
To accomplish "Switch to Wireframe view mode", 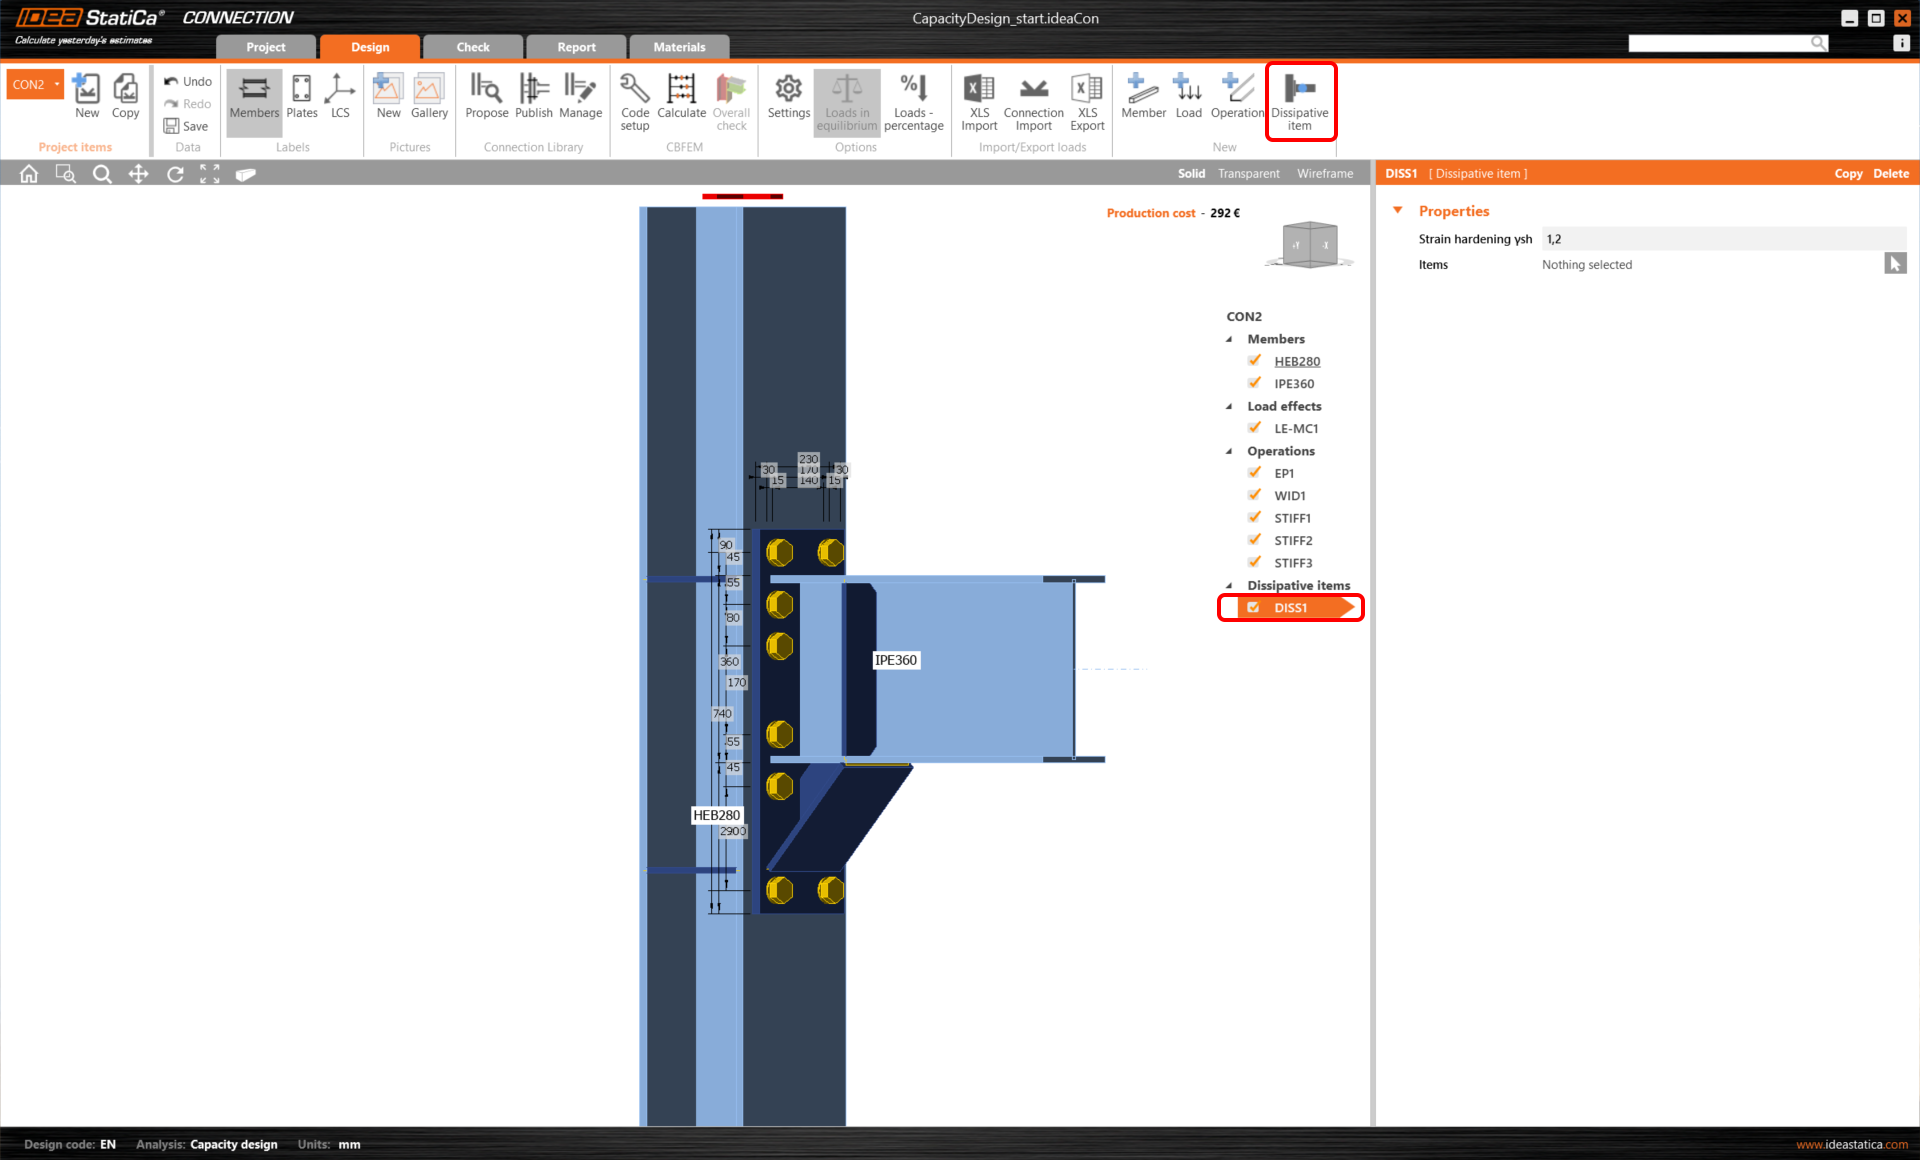I will pyautogui.click(x=1325, y=173).
